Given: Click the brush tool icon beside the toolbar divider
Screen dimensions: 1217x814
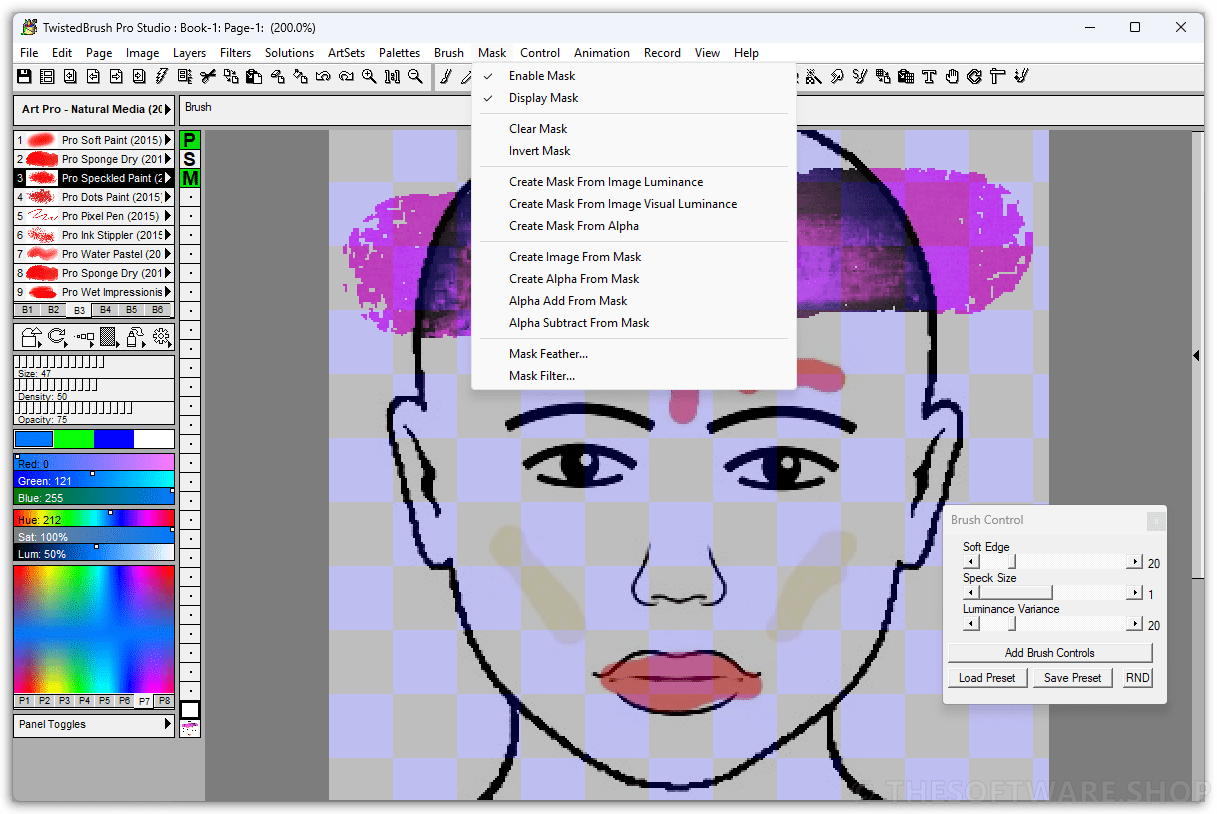Looking at the screenshot, I should click(x=446, y=76).
